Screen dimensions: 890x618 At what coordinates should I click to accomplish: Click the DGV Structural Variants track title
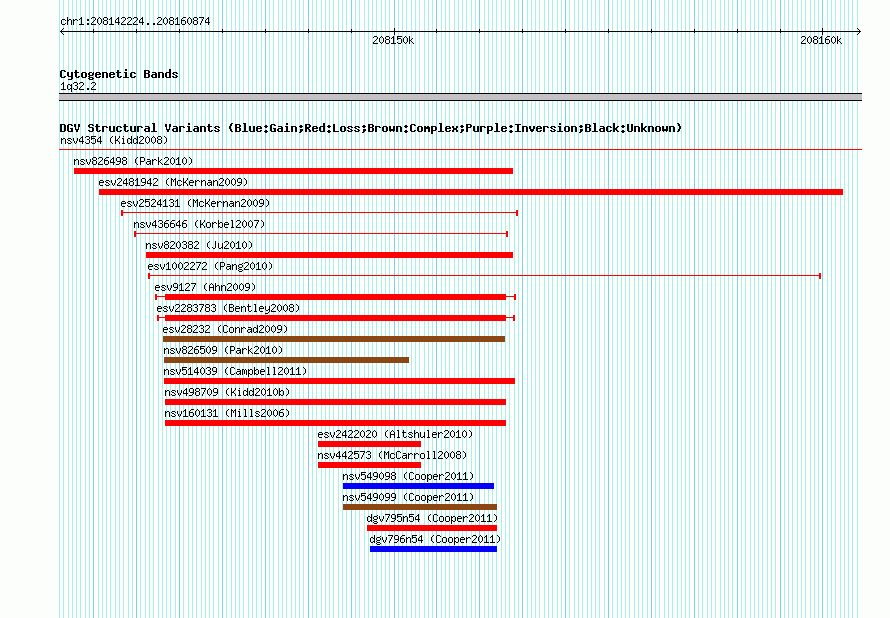pos(371,128)
